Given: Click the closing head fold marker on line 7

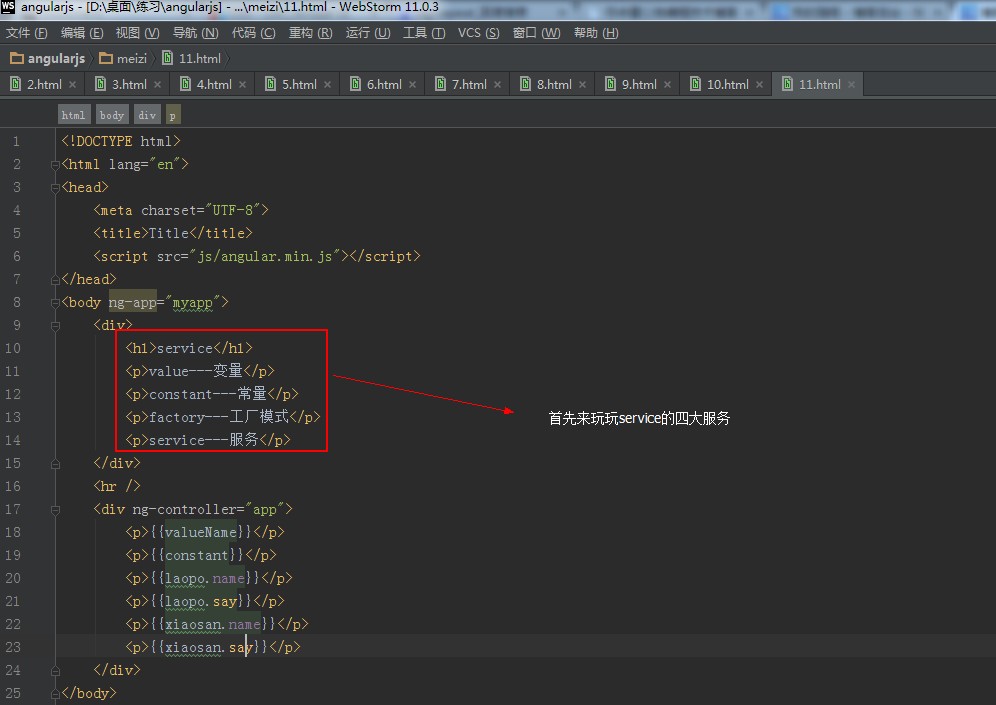Looking at the screenshot, I should pyautogui.click(x=55, y=279).
